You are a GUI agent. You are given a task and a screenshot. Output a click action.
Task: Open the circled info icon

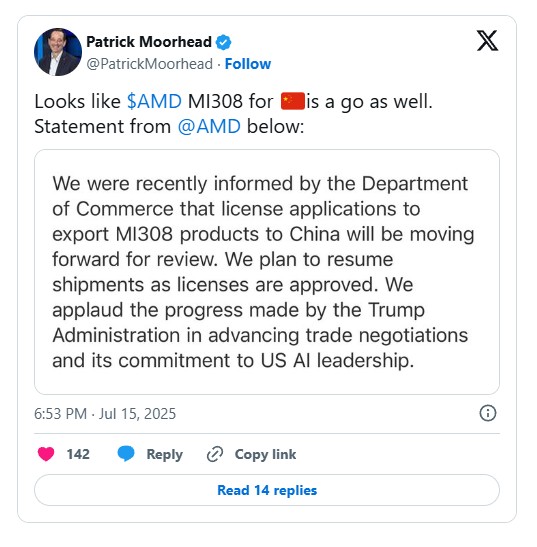tap(488, 413)
